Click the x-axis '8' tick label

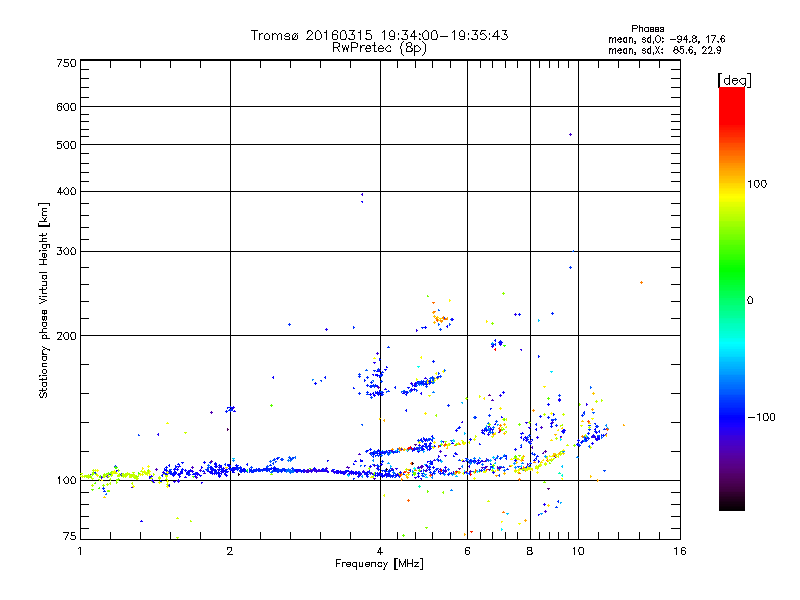click(530, 551)
